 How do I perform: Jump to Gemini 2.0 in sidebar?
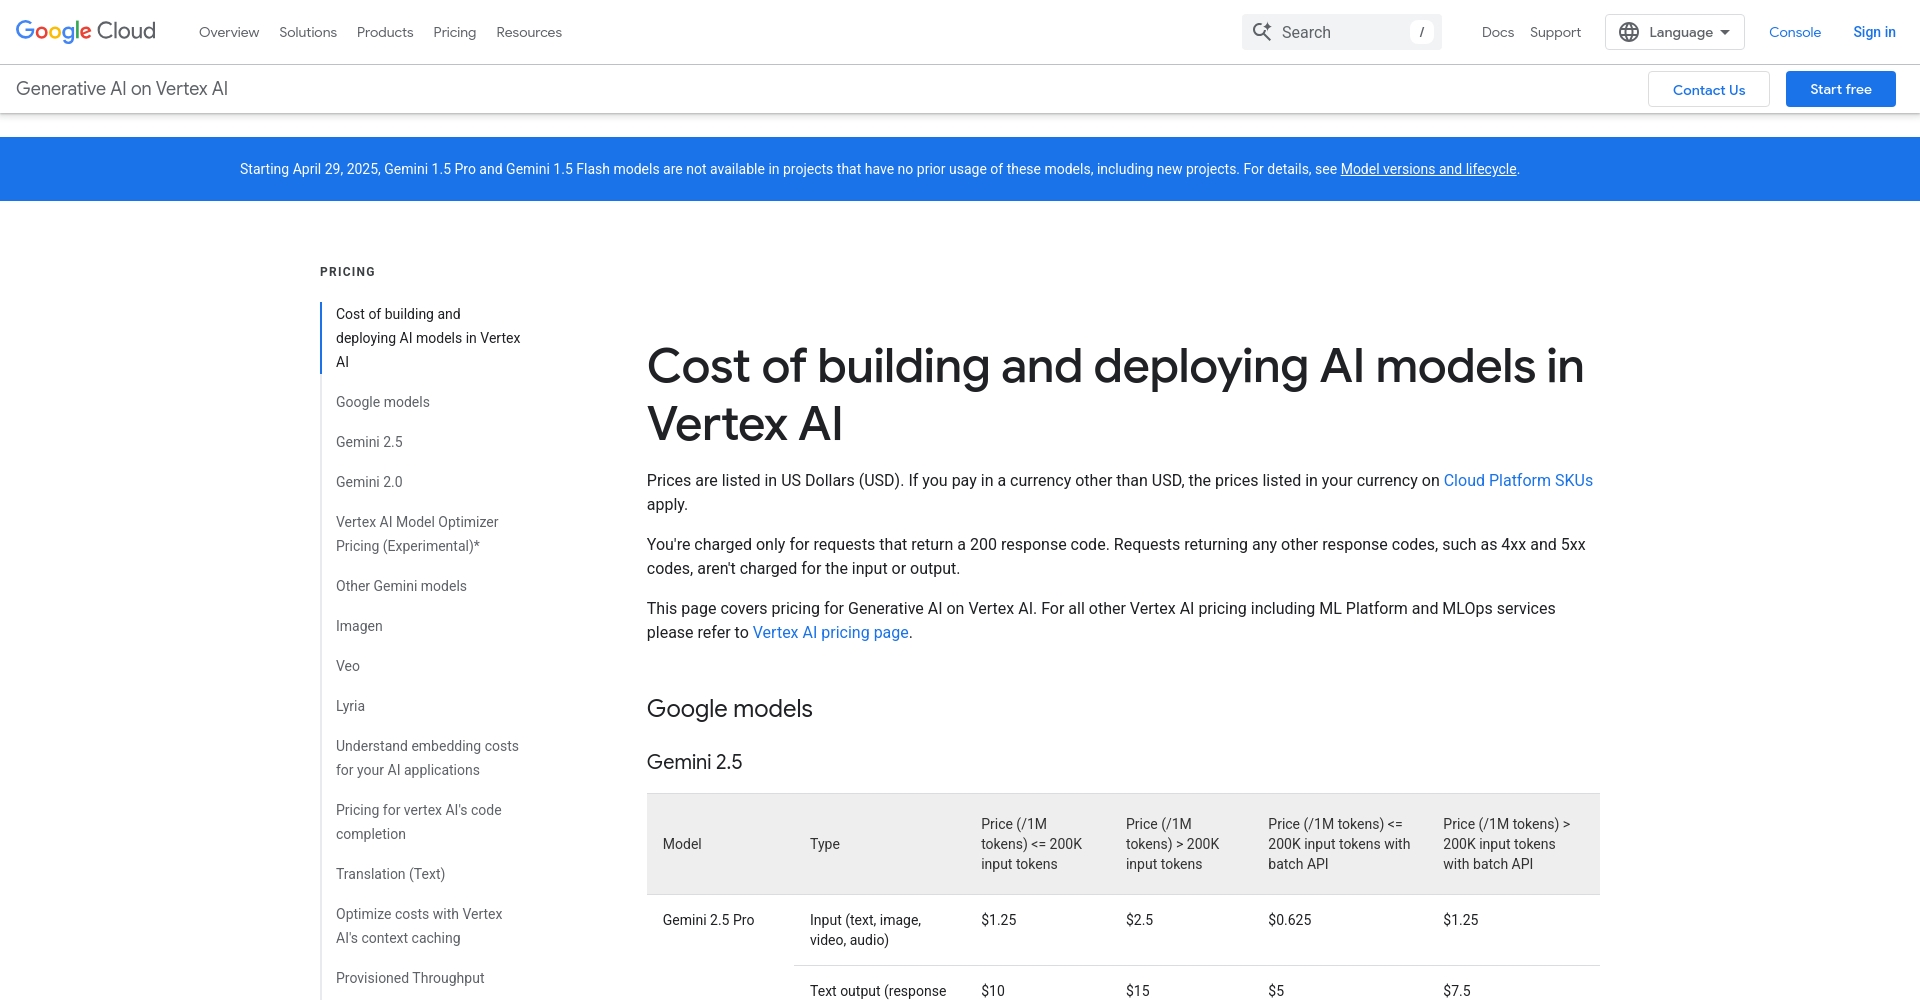tap(369, 482)
